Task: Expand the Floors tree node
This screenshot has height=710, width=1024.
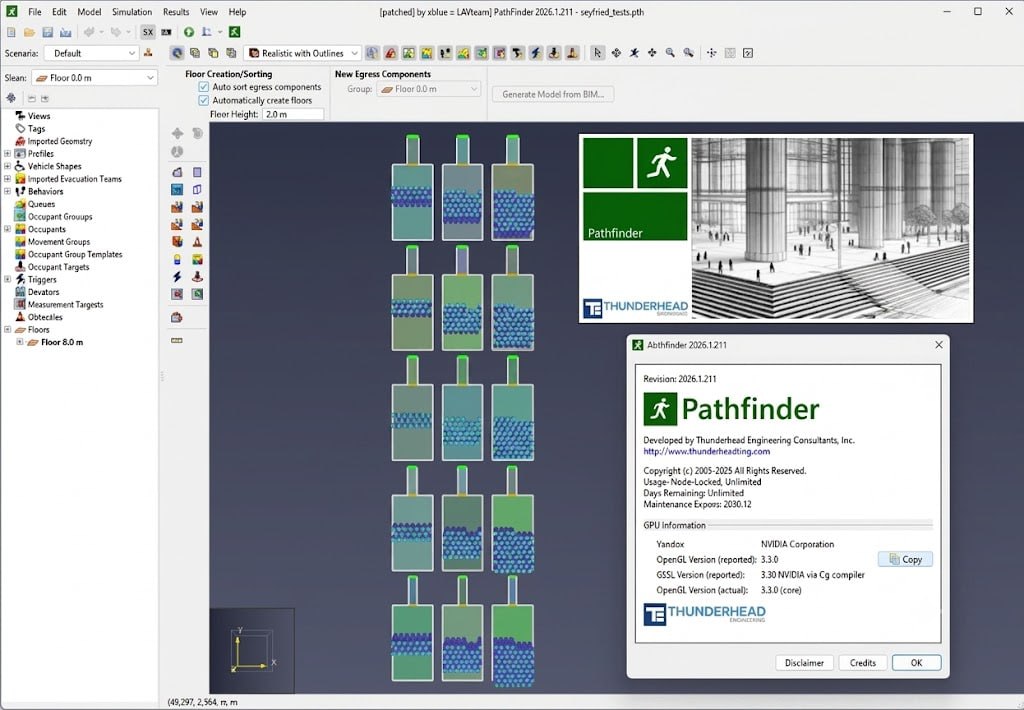Action: coord(7,330)
